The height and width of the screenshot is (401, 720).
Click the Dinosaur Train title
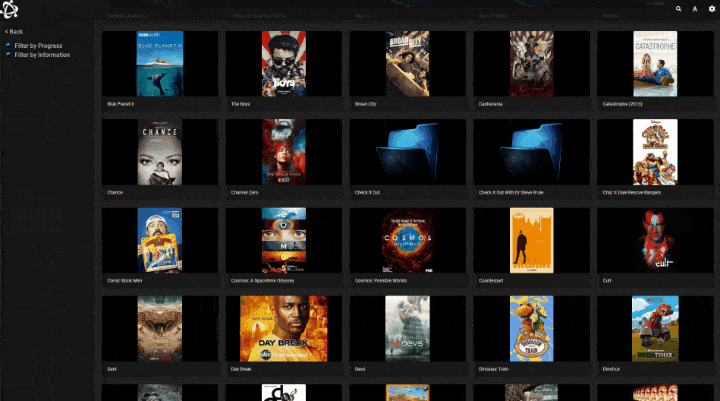[x=494, y=369]
